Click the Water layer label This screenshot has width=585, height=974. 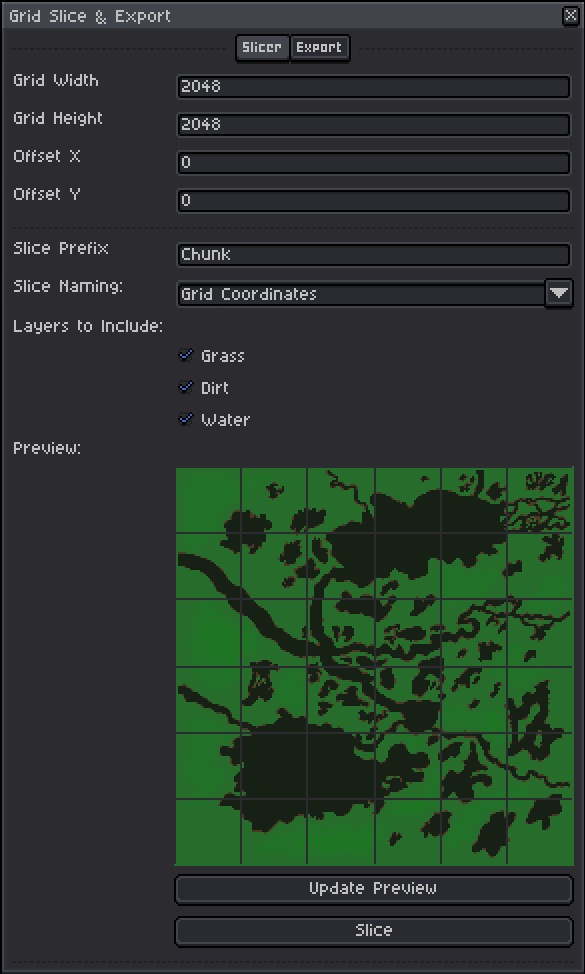[225, 420]
